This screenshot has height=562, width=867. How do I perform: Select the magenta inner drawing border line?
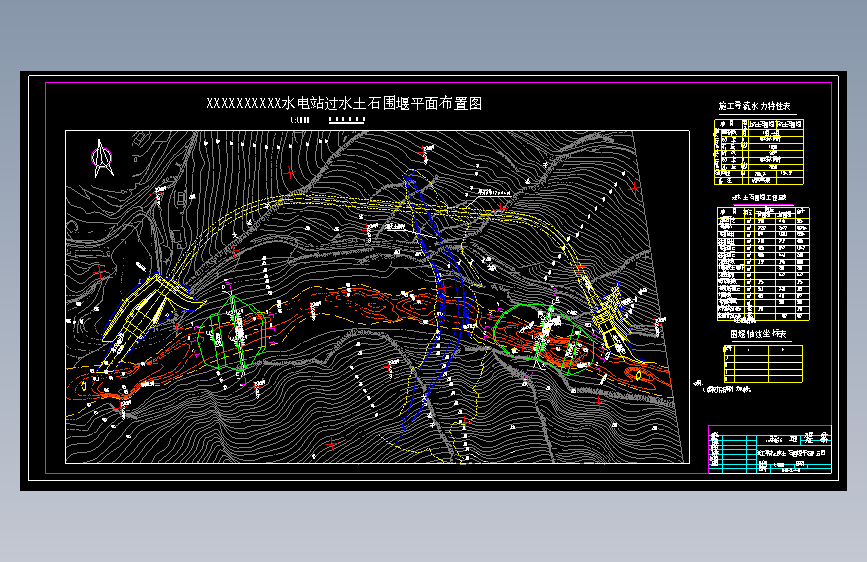point(438,82)
